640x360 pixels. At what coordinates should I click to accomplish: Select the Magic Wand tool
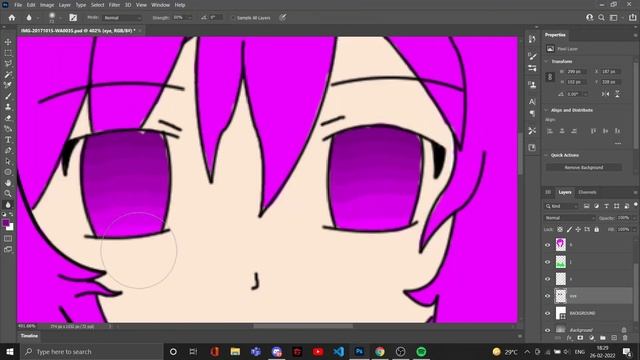coord(8,75)
